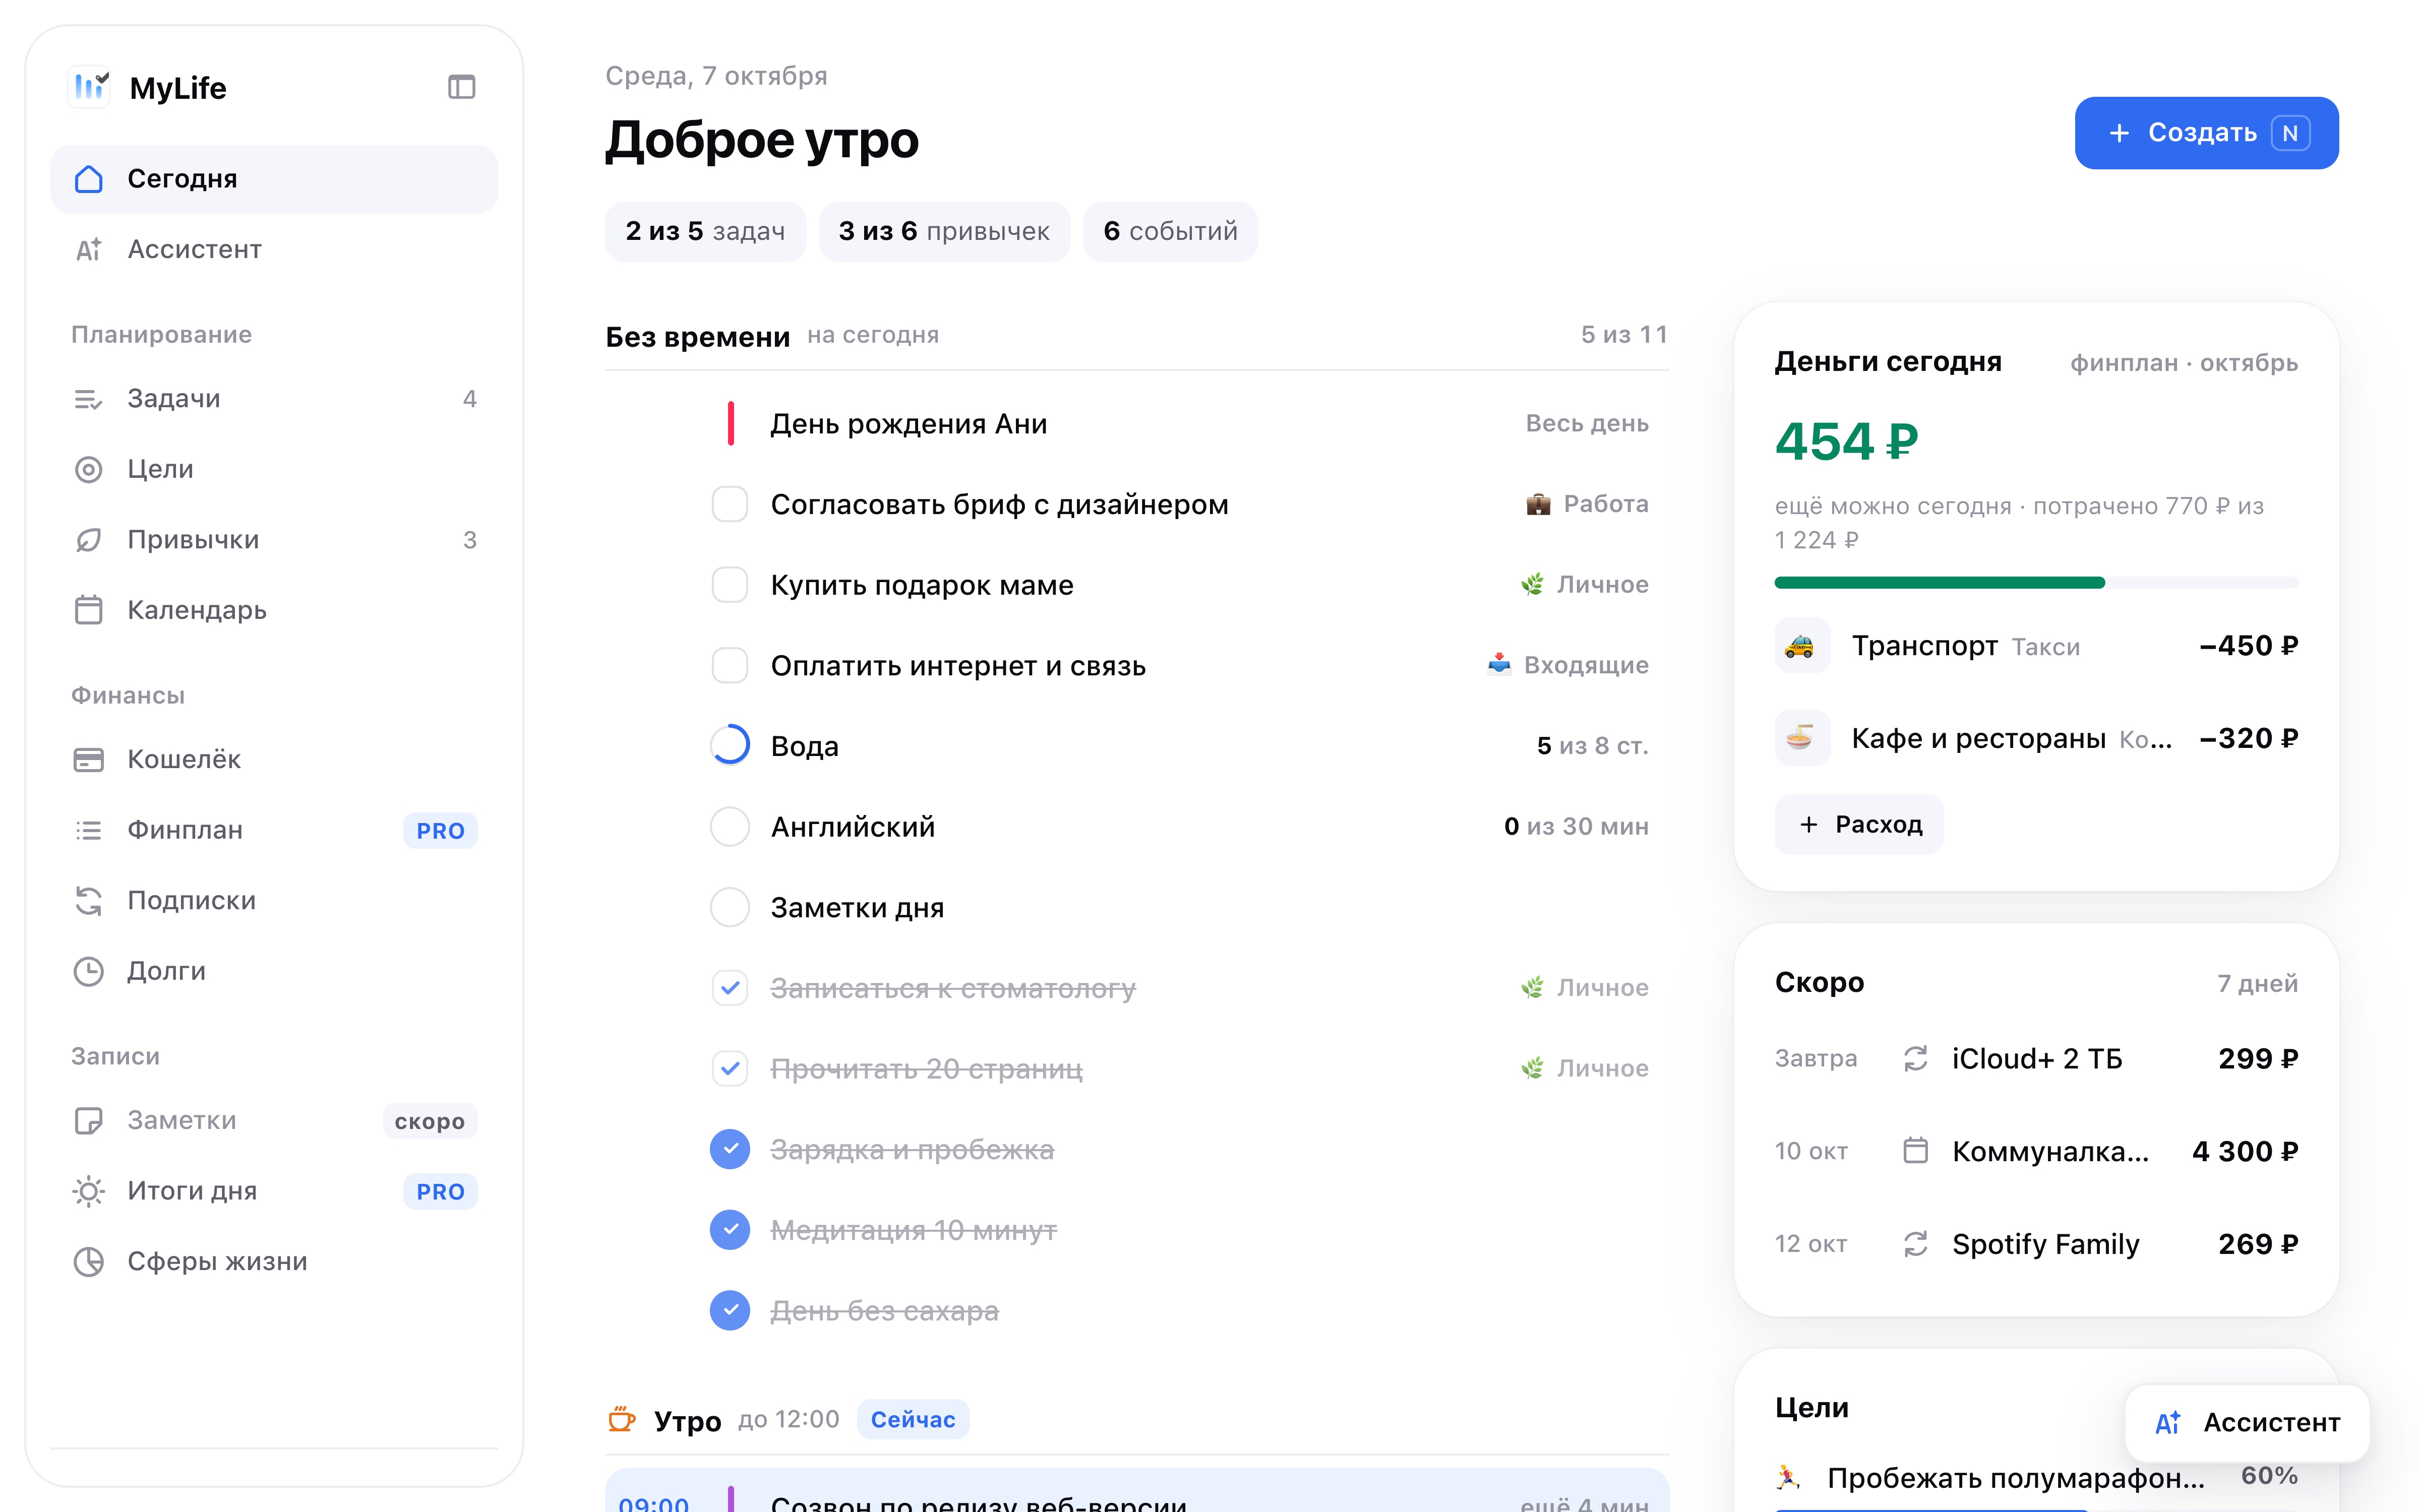
Task: Mark the Английский habit as done
Action: tap(730, 827)
